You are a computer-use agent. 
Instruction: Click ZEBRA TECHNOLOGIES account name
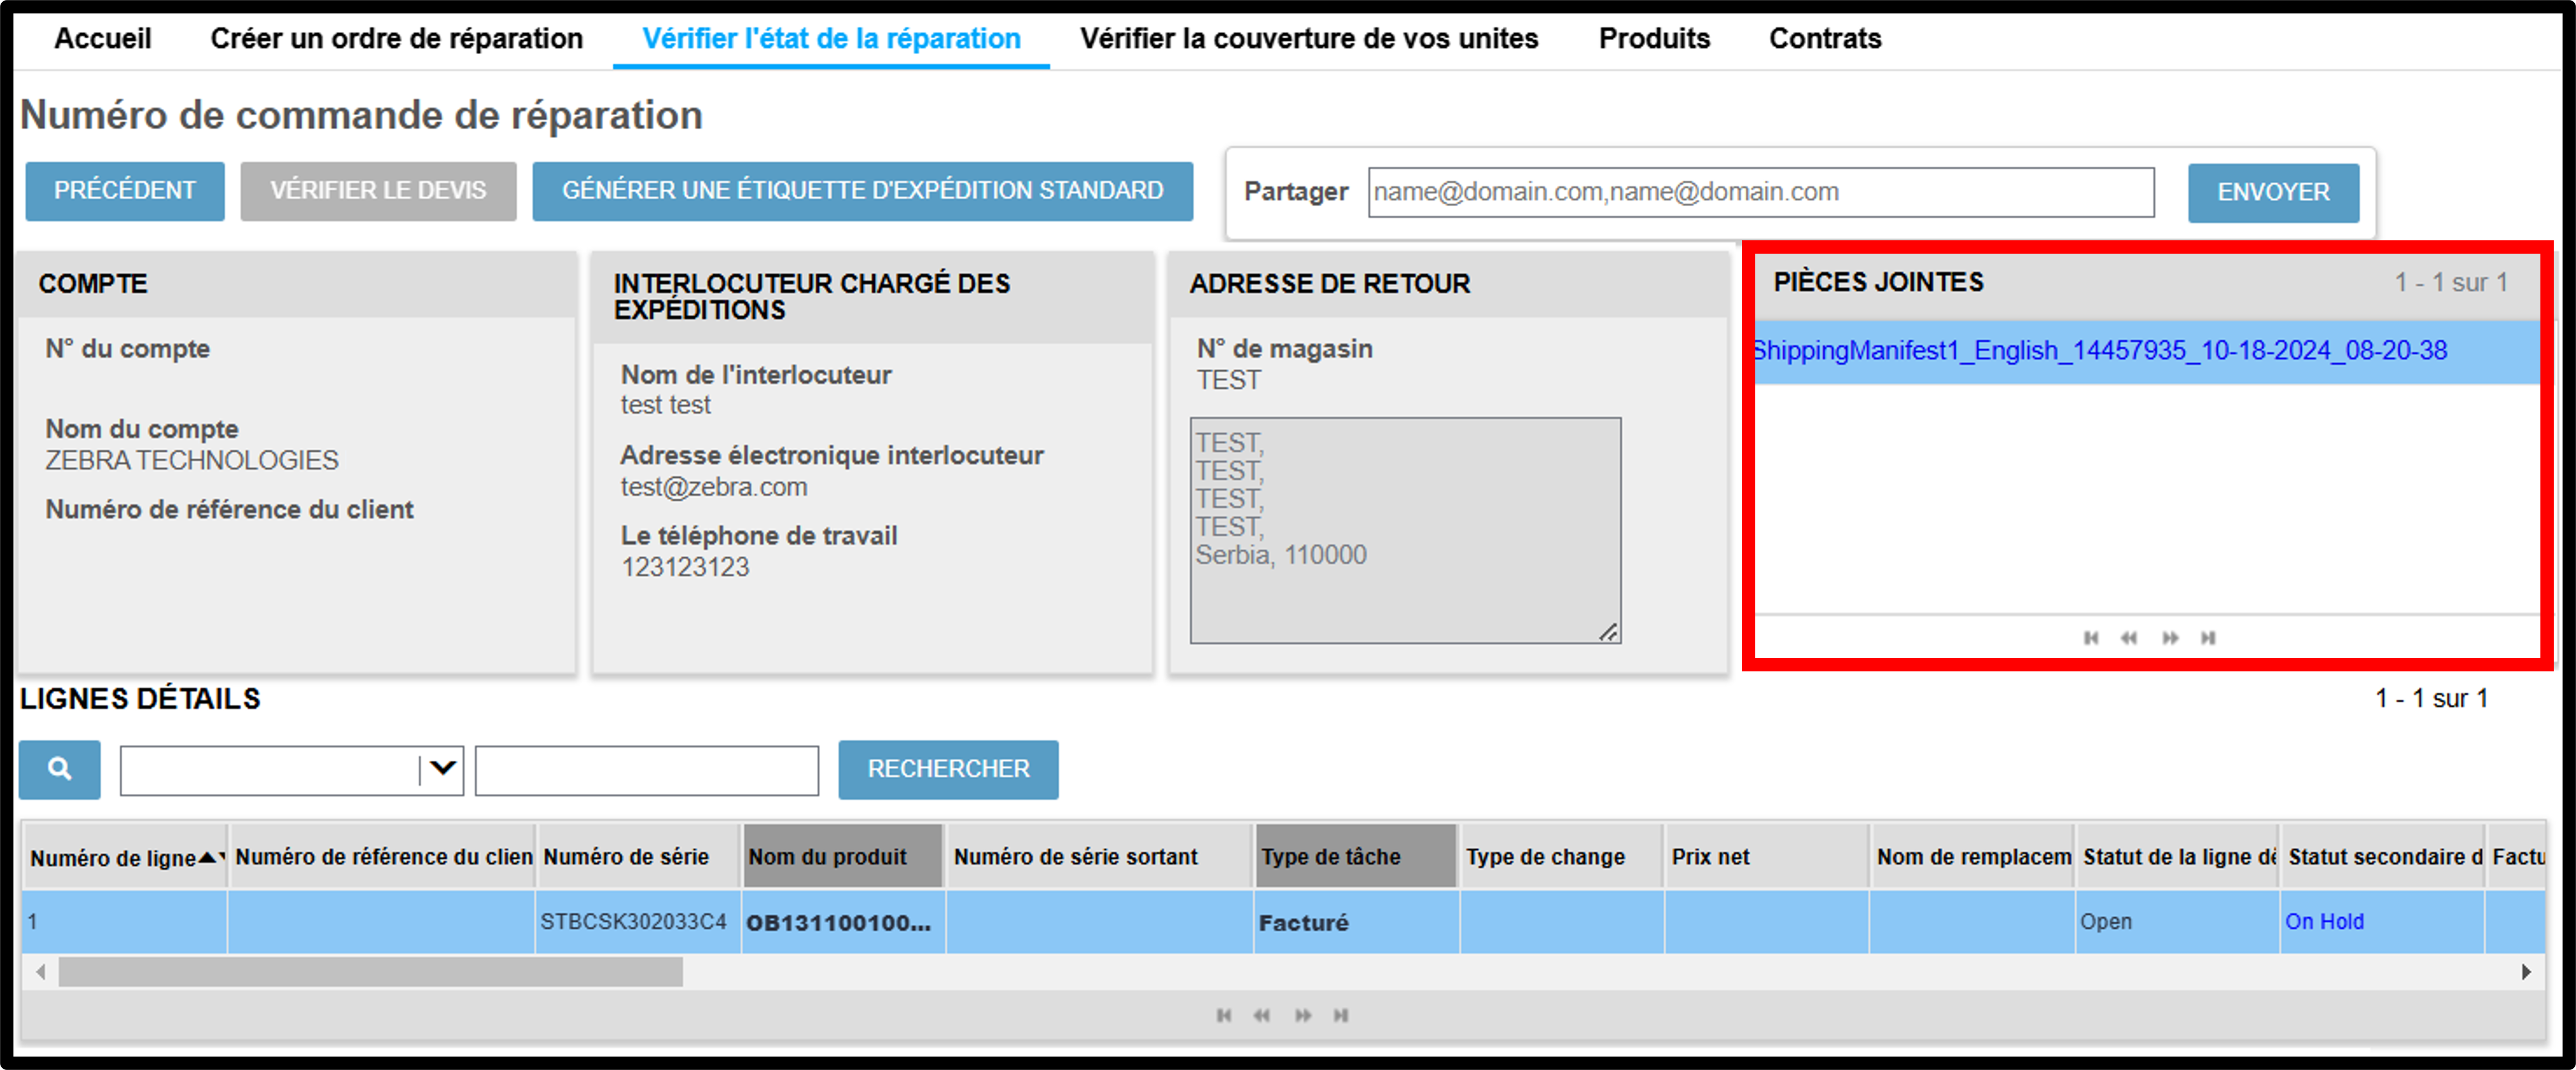(192, 460)
